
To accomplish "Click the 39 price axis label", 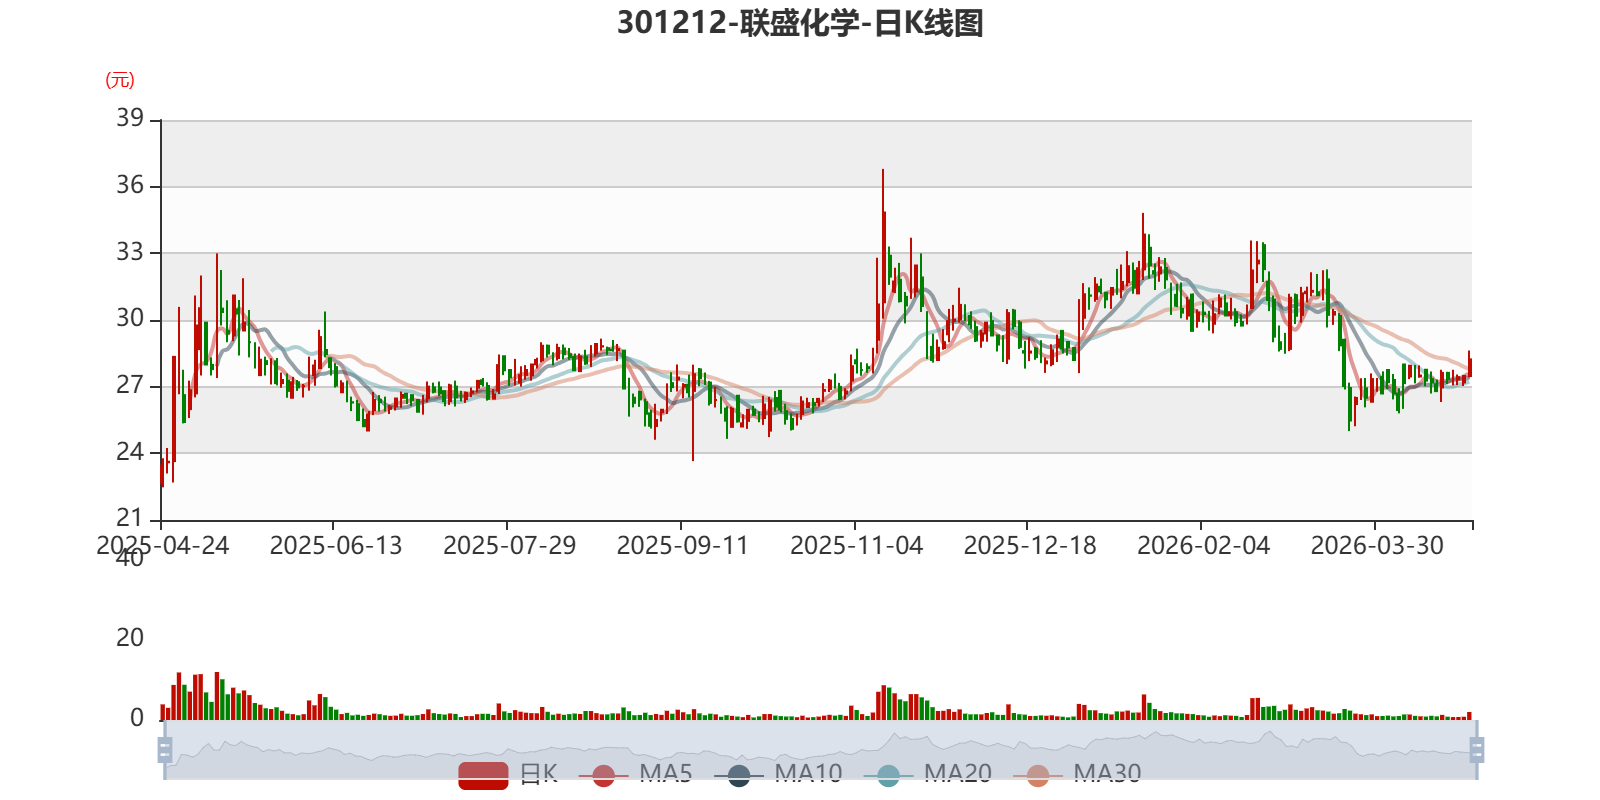I will 130,118.
